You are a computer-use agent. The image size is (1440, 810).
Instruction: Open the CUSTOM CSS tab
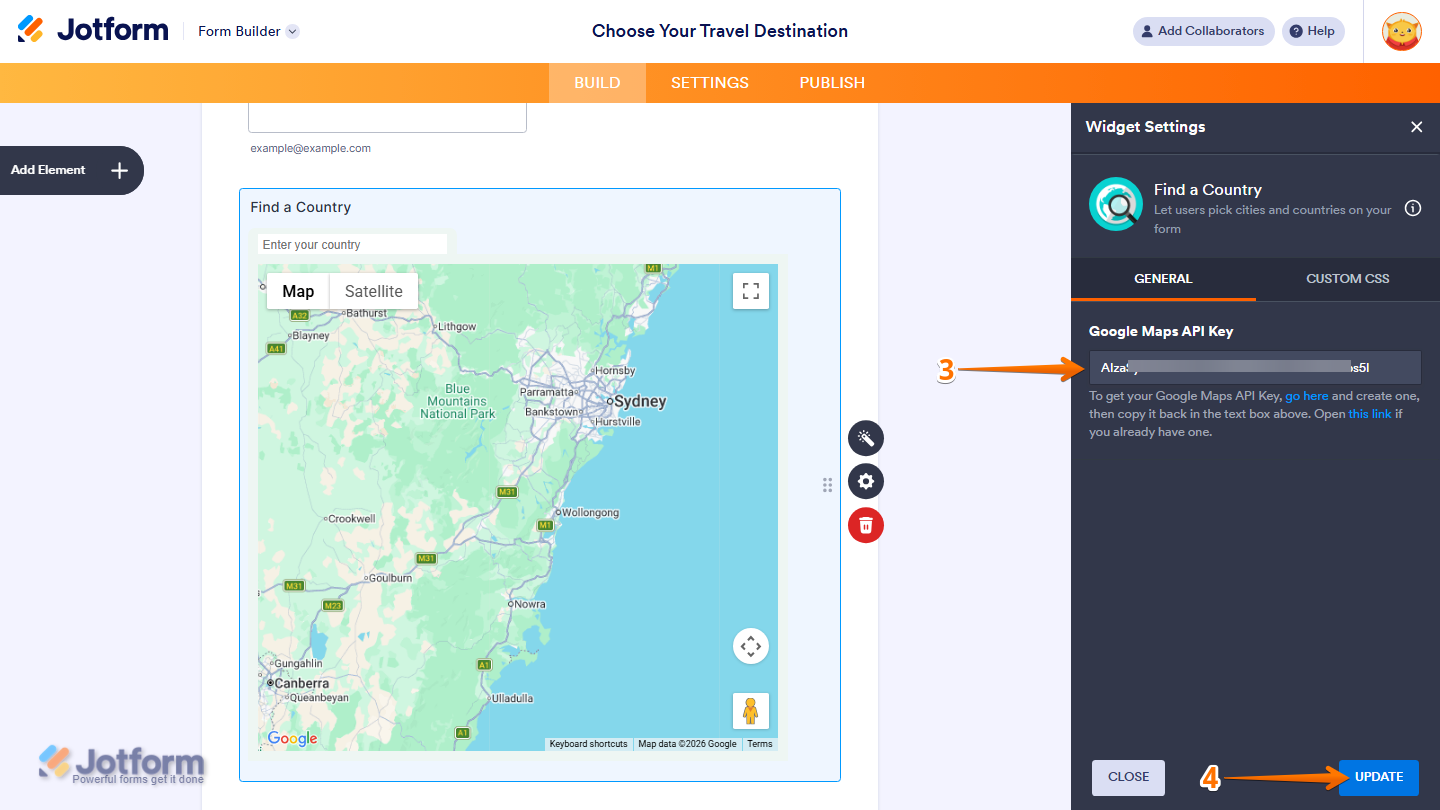click(x=1347, y=279)
